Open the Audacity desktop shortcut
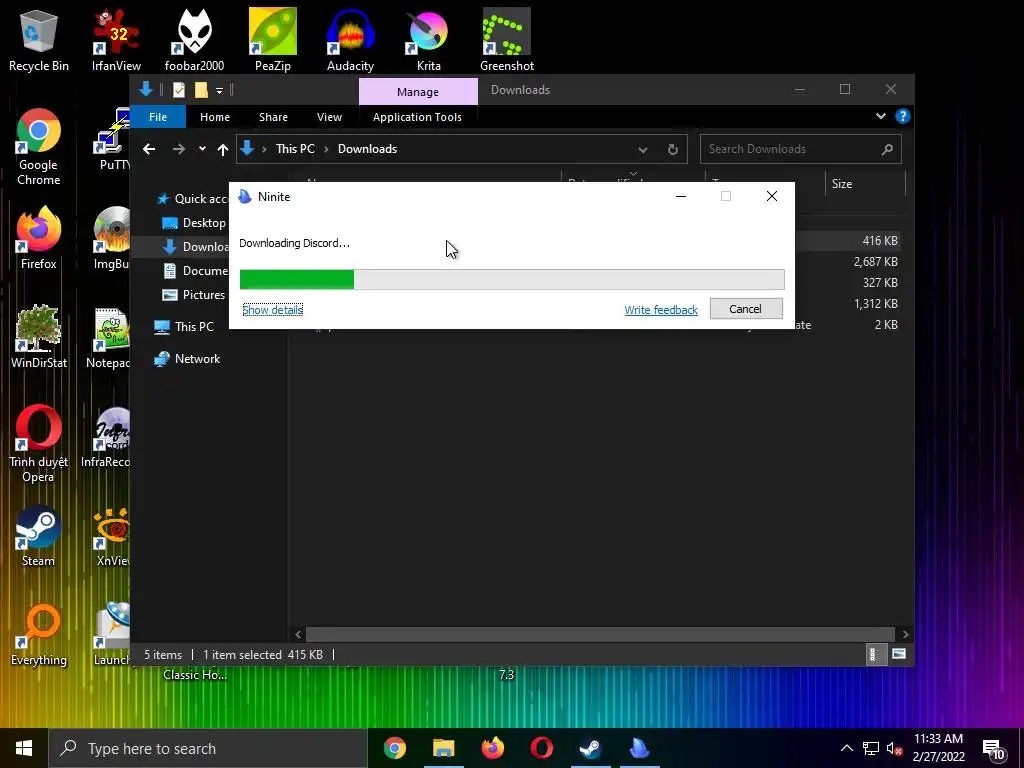This screenshot has height=768, width=1024. (x=351, y=39)
